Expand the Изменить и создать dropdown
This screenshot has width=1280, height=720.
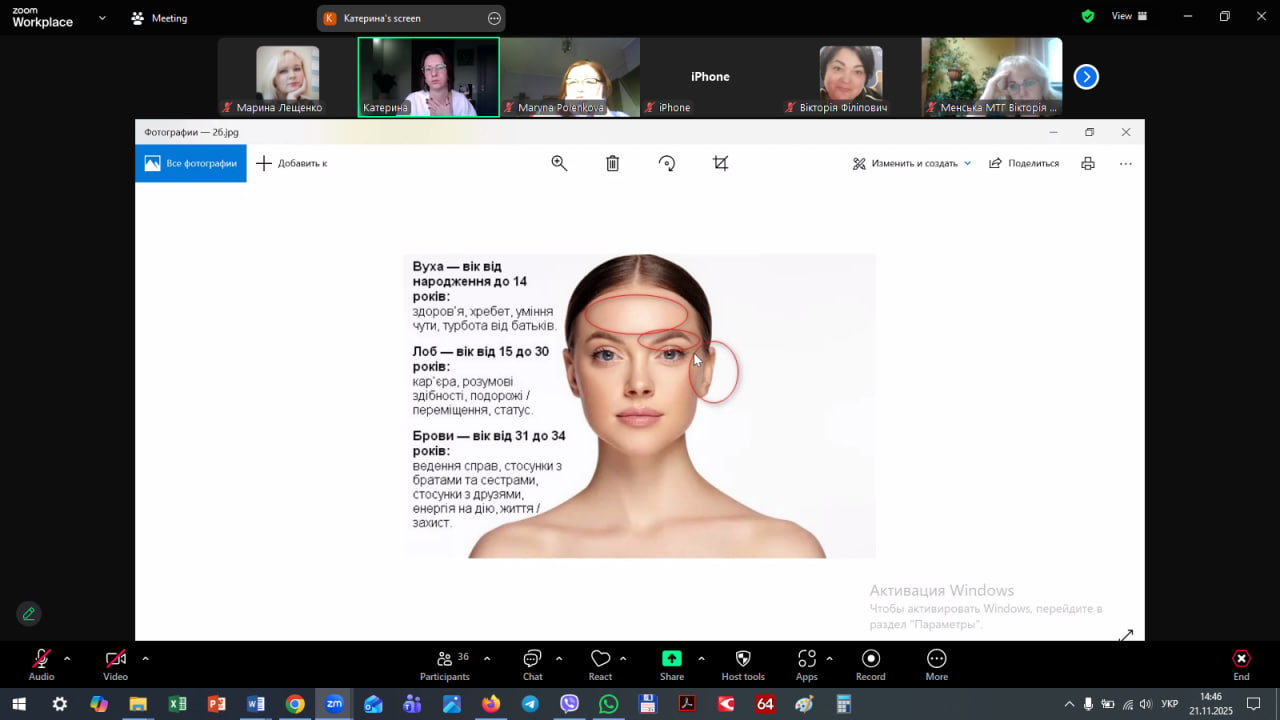coord(912,163)
